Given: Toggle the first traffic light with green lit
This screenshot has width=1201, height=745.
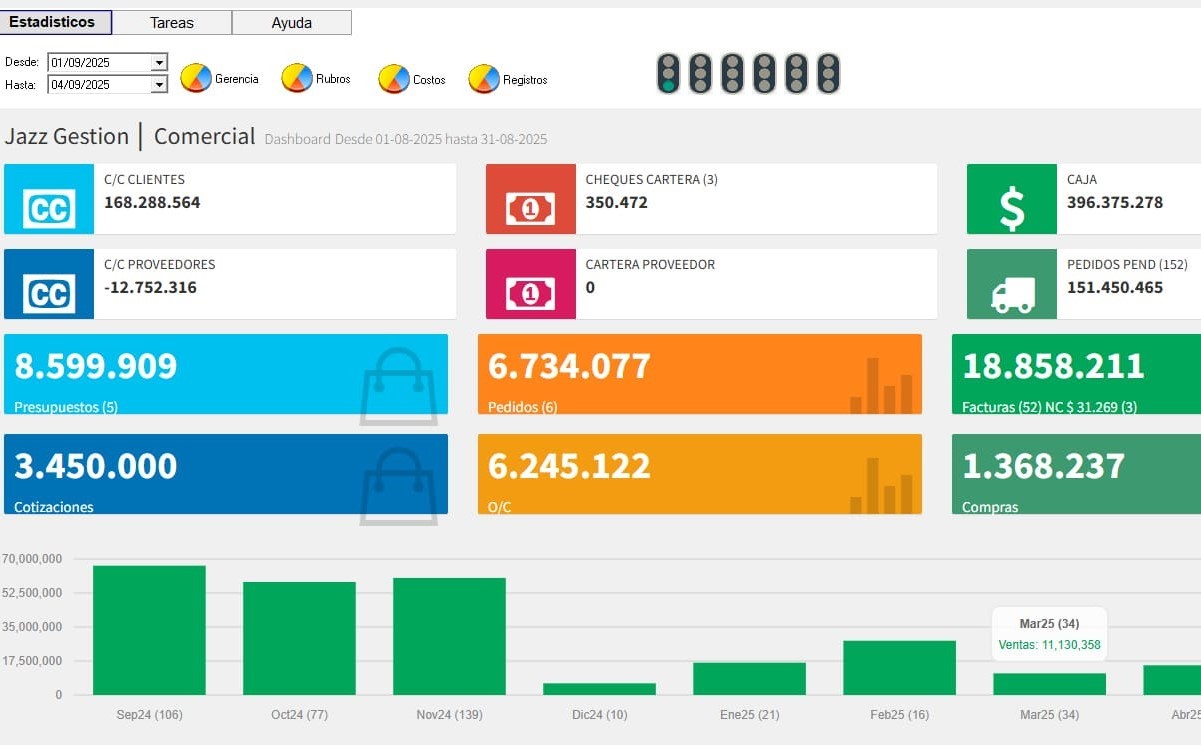Looking at the screenshot, I should [x=668, y=74].
